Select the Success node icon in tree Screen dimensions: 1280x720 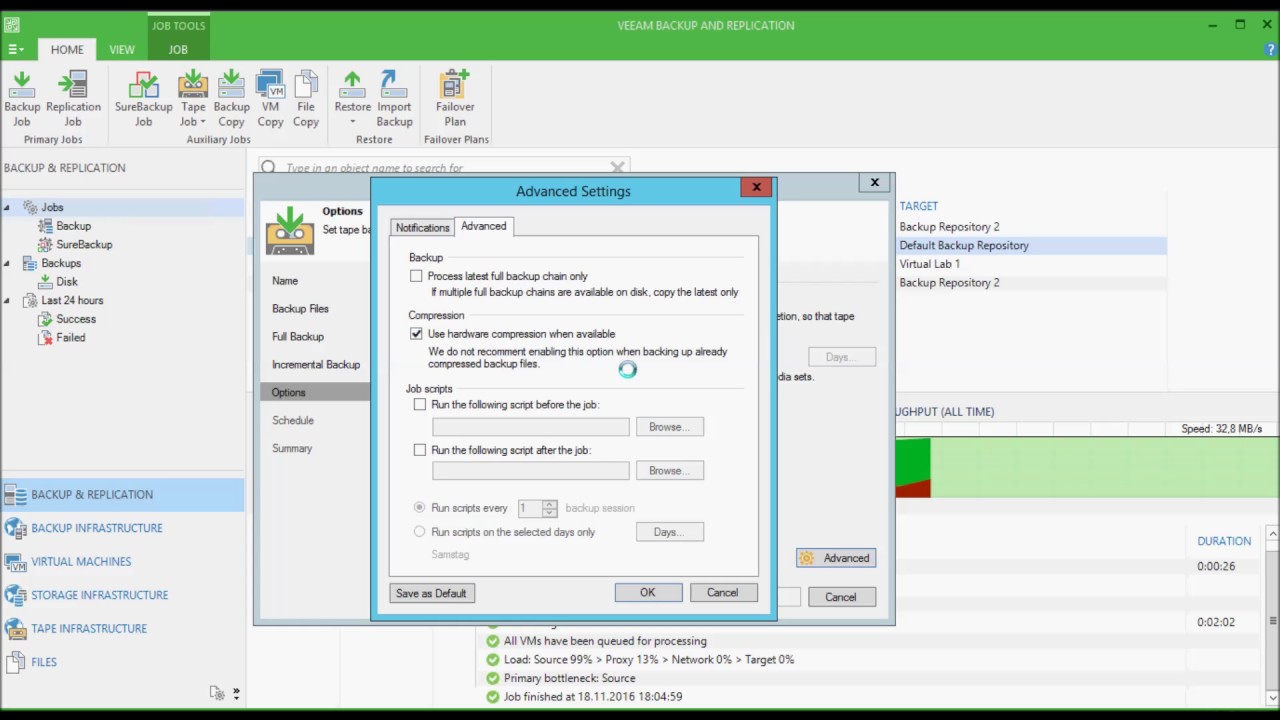[x=45, y=319]
